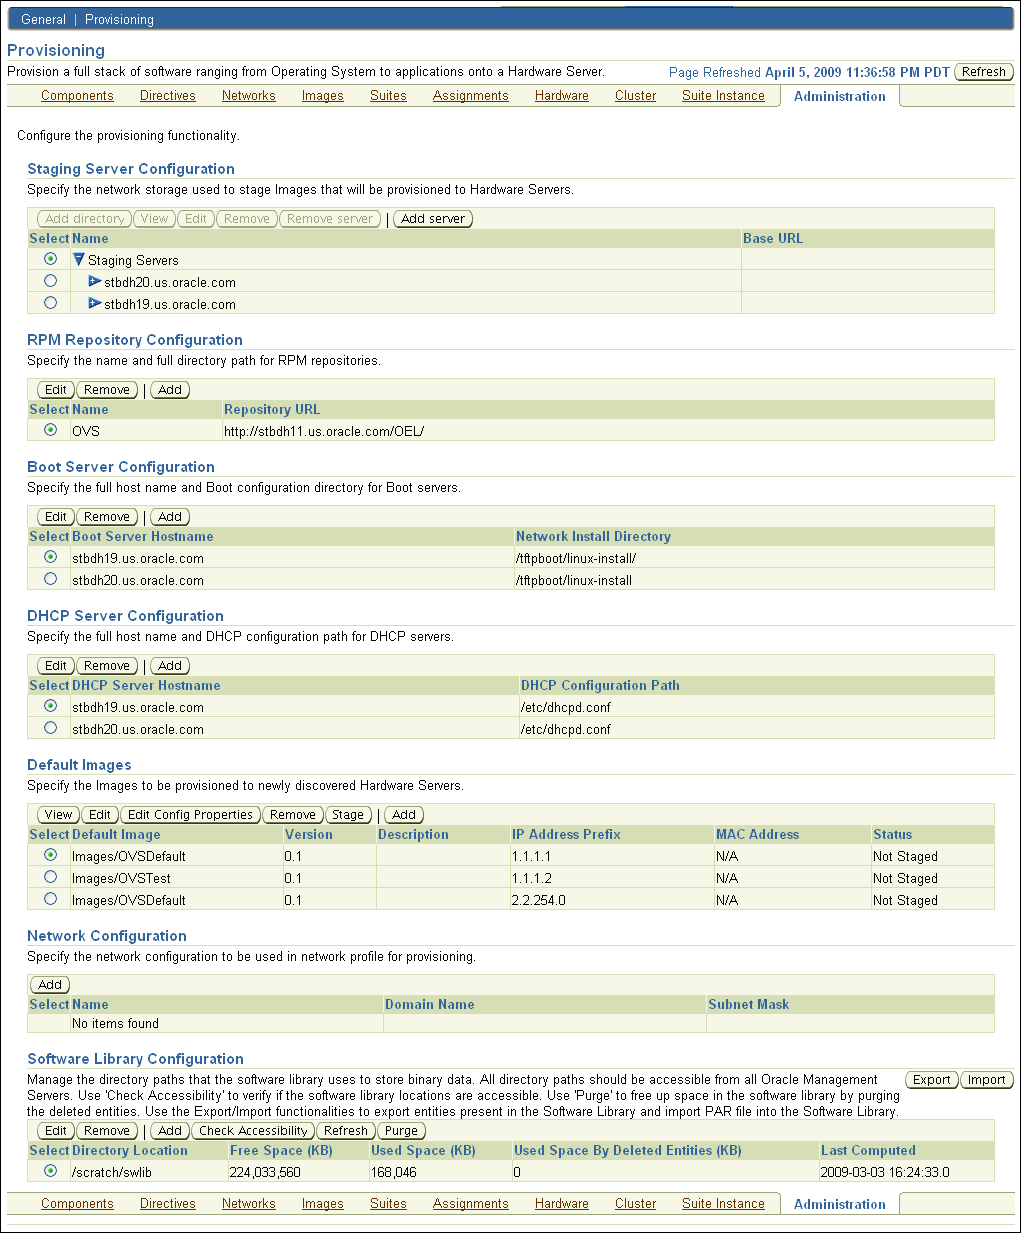Screen dimensions: 1021x1233
Task: Select staging server stbdh20.us.oracle.com radio button
Action: [x=50, y=281]
